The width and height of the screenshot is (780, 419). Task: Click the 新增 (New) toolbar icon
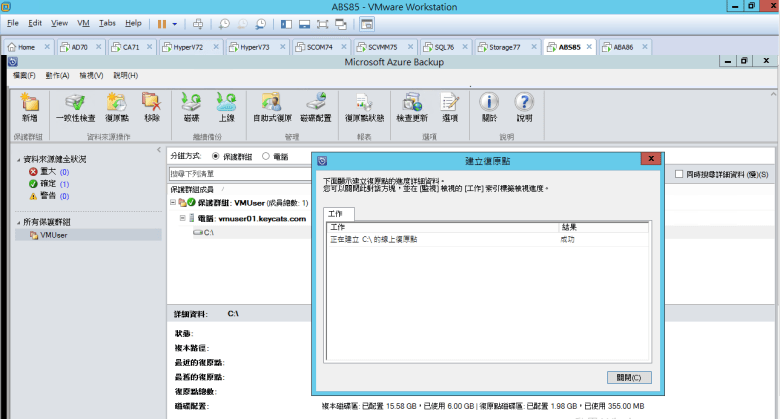pyautogui.click(x=29, y=106)
